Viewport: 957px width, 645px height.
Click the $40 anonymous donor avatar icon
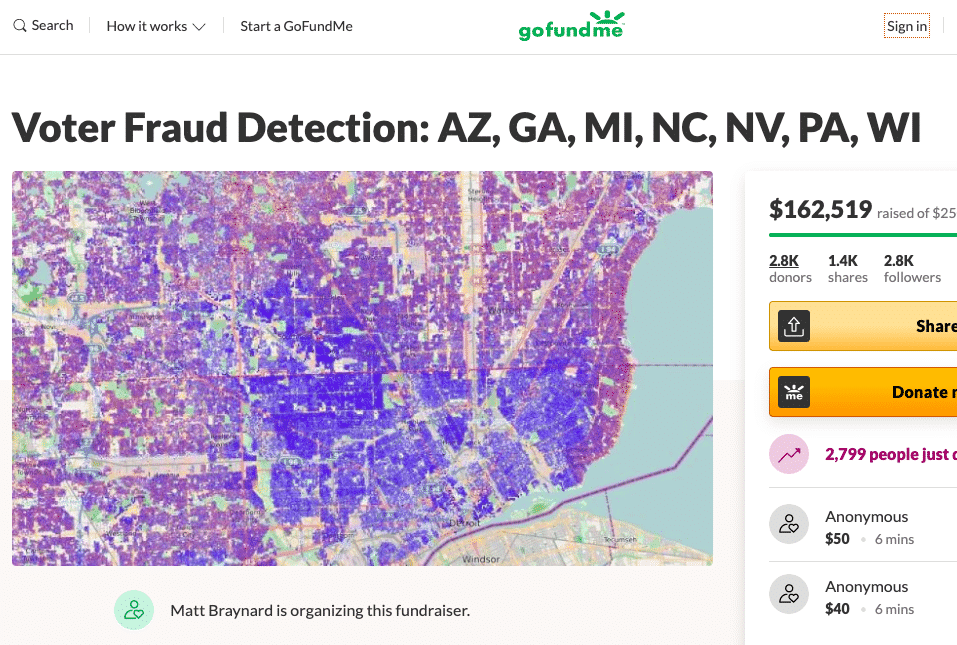pyautogui.click(x=789, y=594)
